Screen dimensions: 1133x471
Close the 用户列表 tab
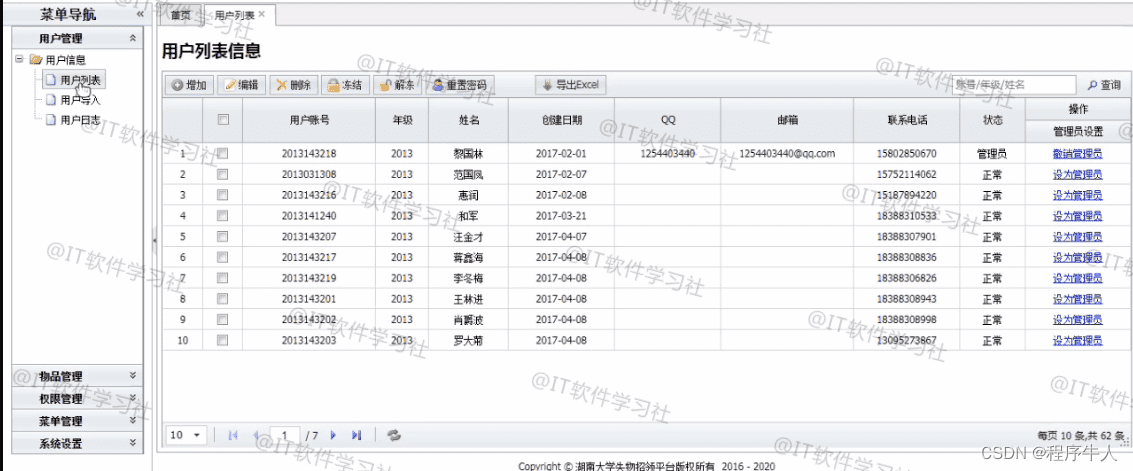[x=262, y=14]
